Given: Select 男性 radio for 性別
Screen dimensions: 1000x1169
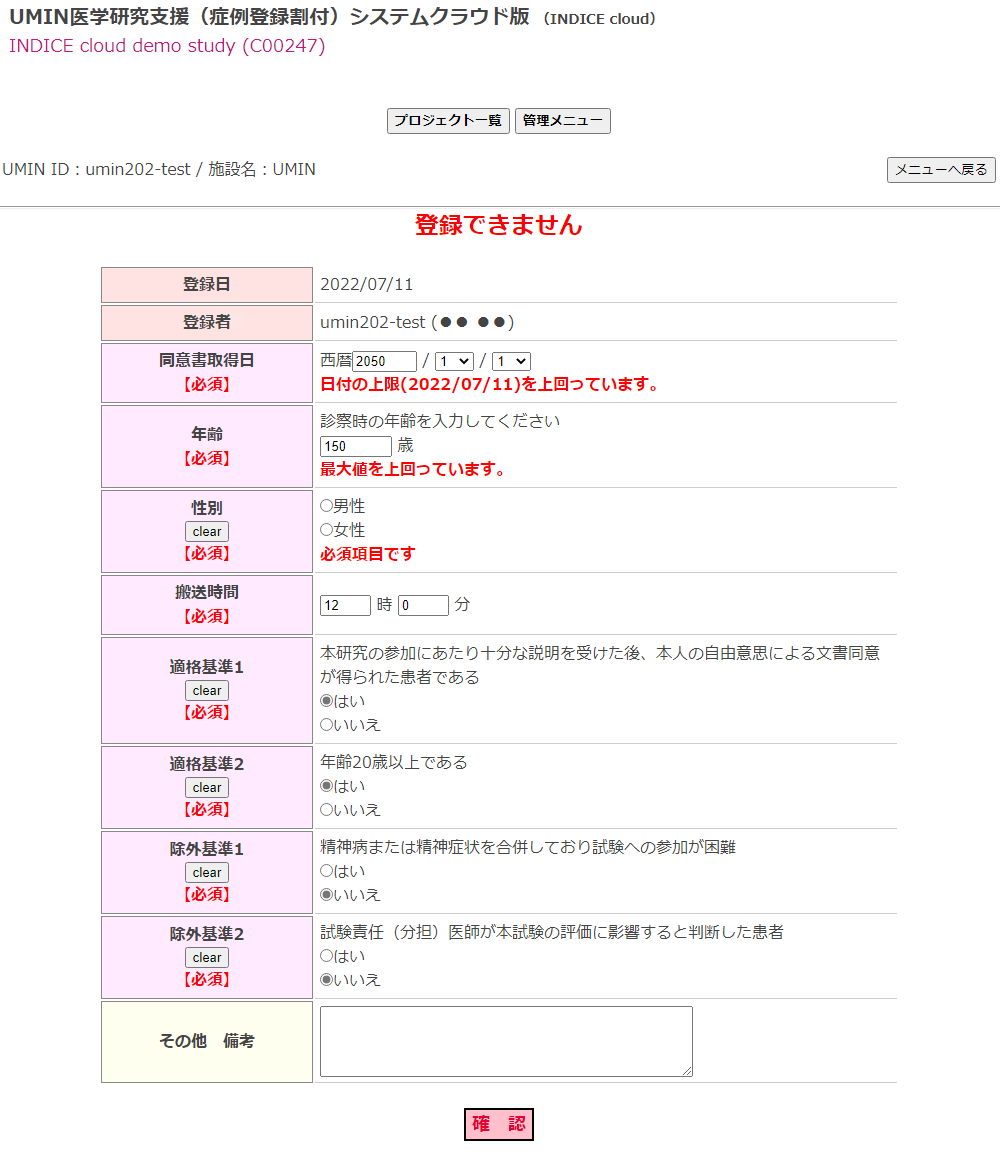Looking at the screenshot, I should pos(326,507).
